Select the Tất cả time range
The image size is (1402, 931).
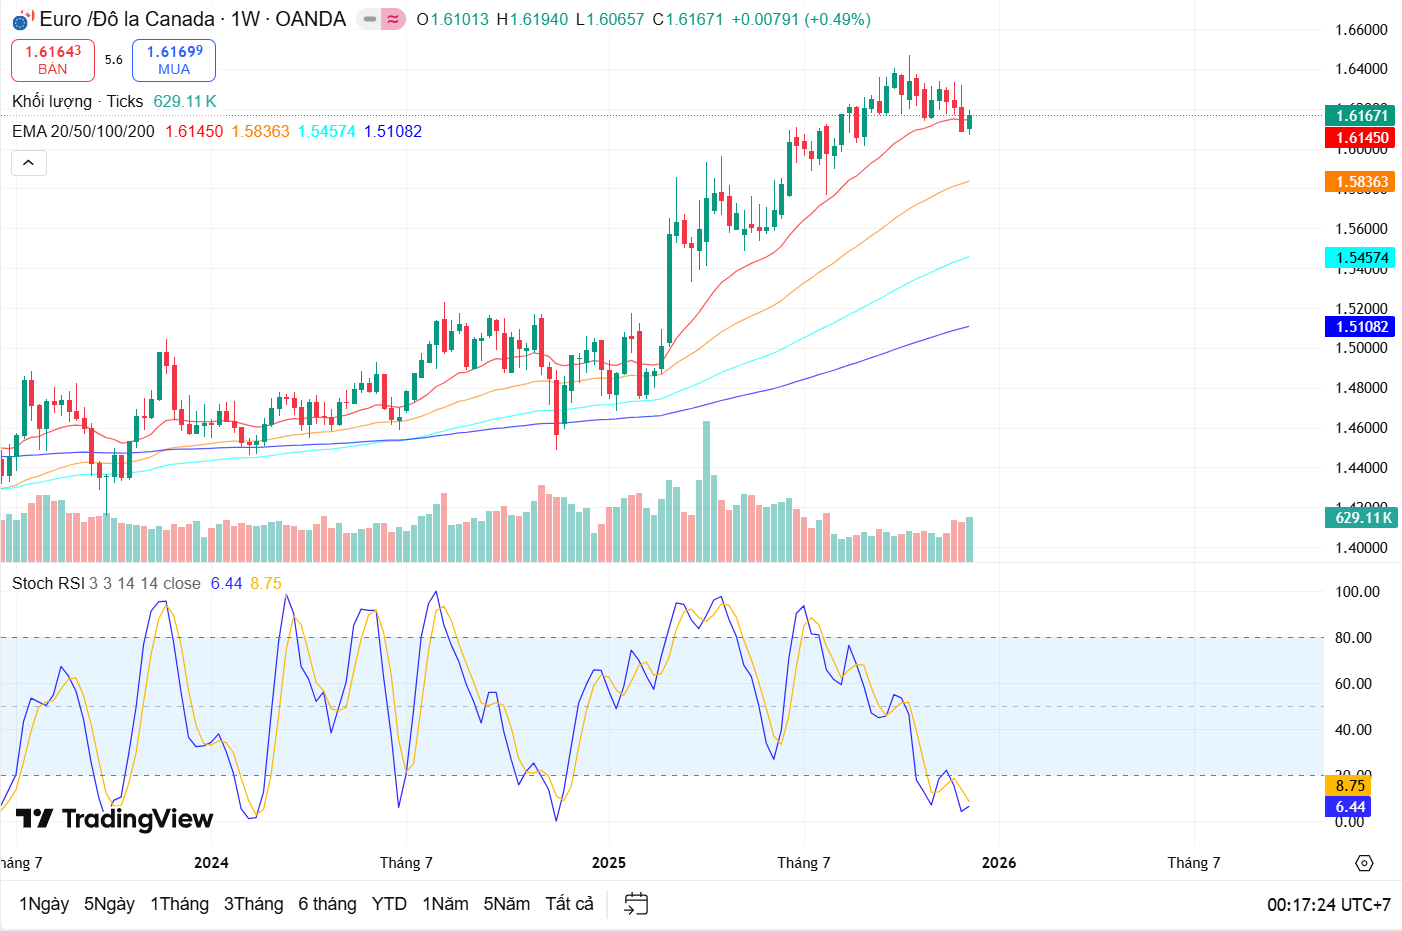[569, 904]
